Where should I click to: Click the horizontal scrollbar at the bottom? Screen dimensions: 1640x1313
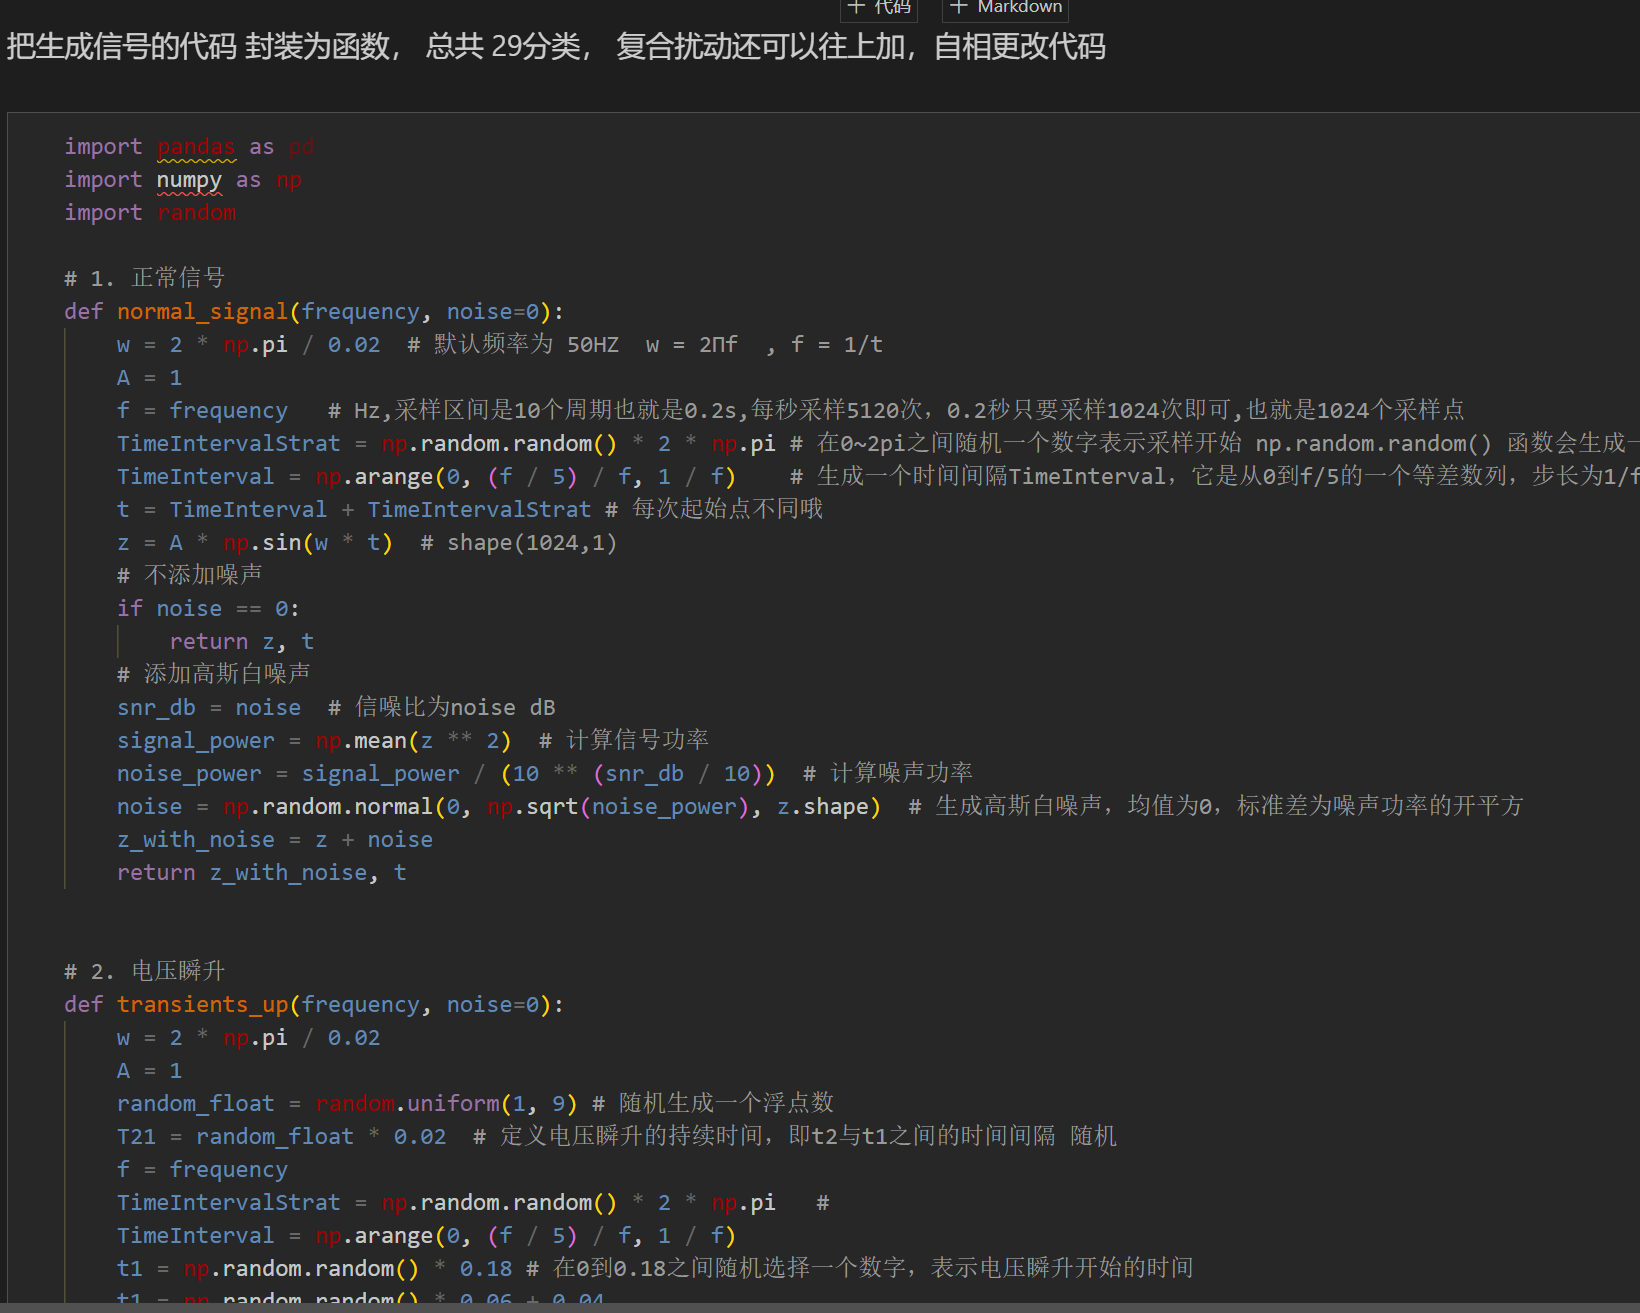(x=820, y=1307)
